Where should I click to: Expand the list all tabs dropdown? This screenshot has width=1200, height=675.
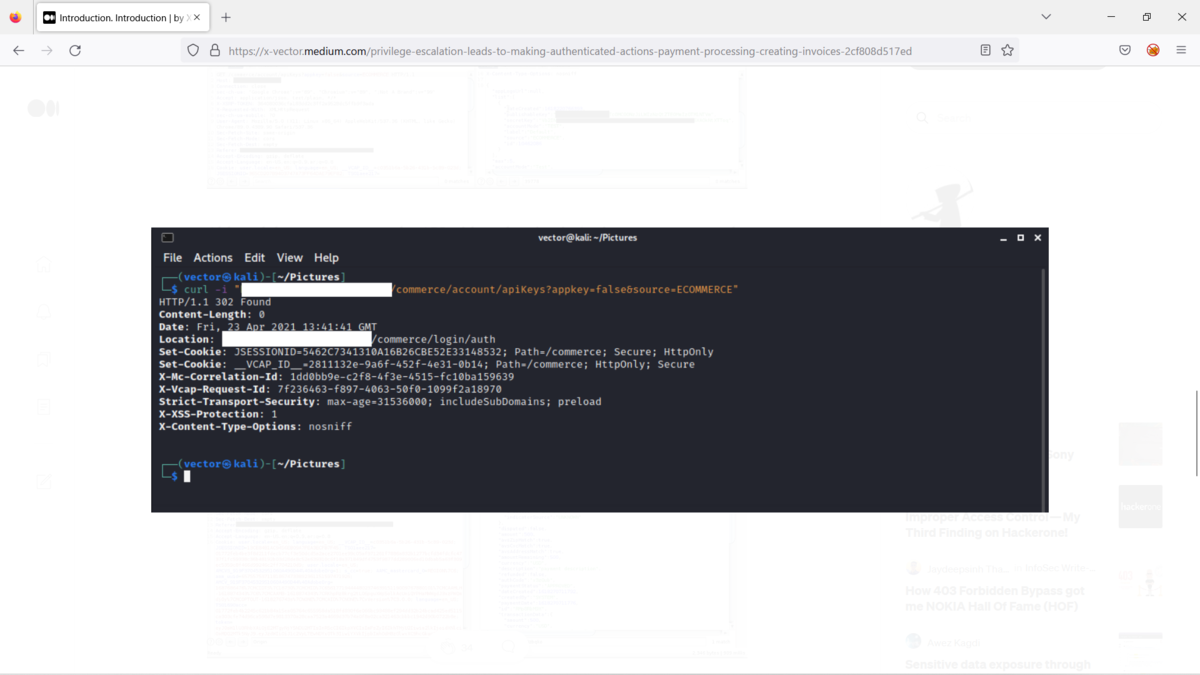point(1046,17)
